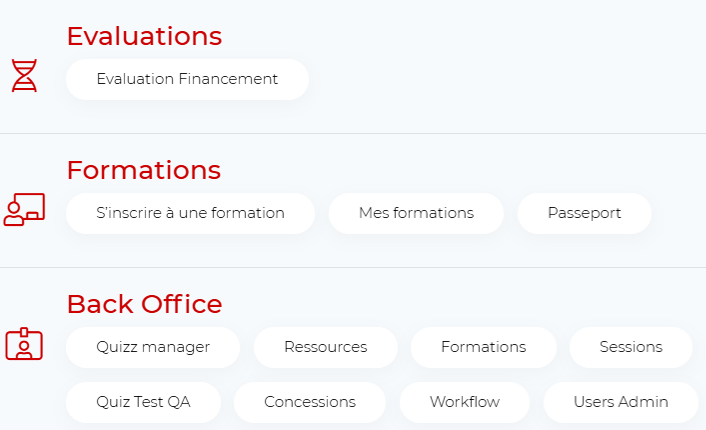This screenshot has width=706, height=430.
Task: Open Ressources in Back Office
Action: pyautogui.click(x=325, y=347)
